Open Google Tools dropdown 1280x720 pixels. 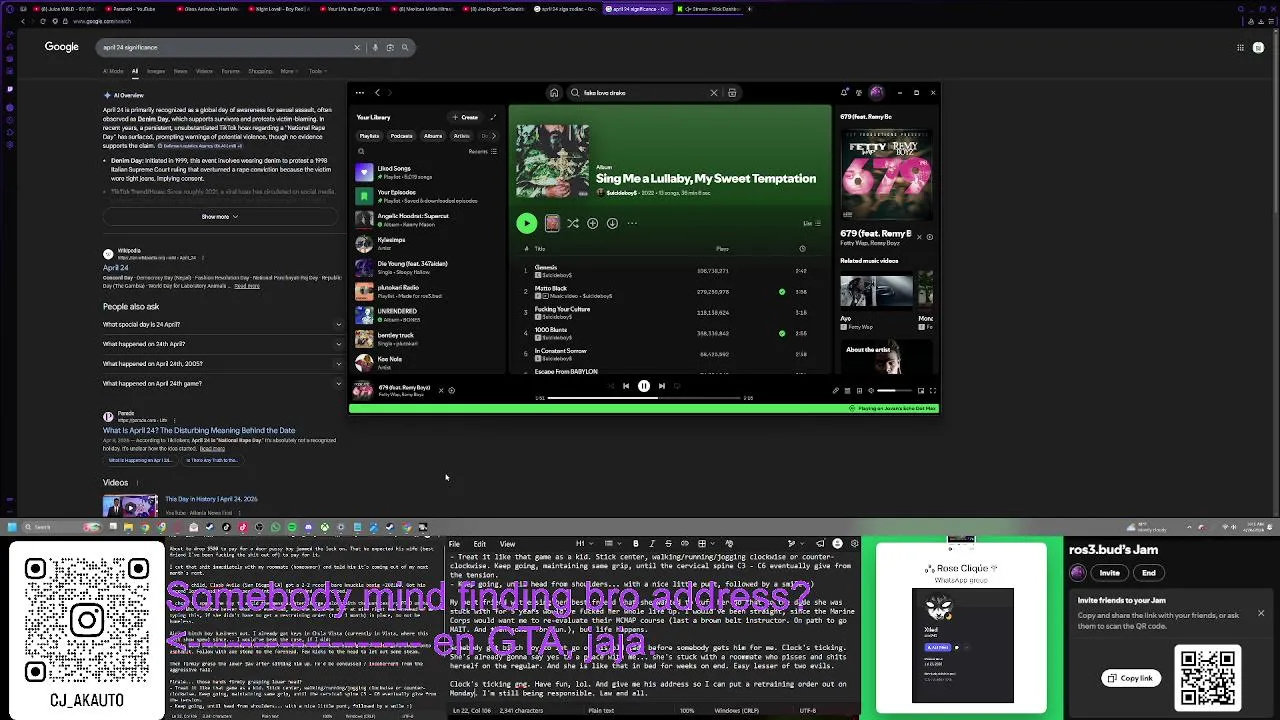pyautogui.click(x=317, y=71)
